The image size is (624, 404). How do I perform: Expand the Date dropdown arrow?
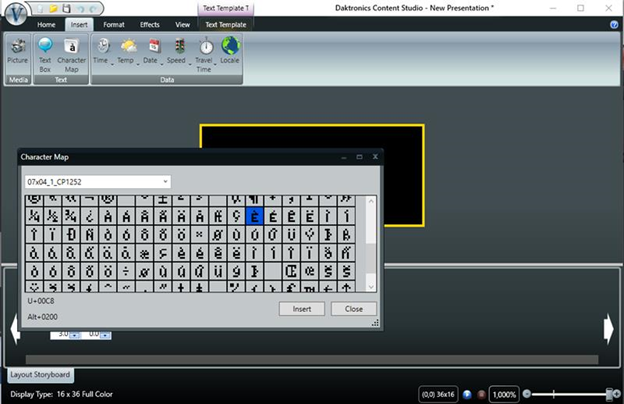162,64
